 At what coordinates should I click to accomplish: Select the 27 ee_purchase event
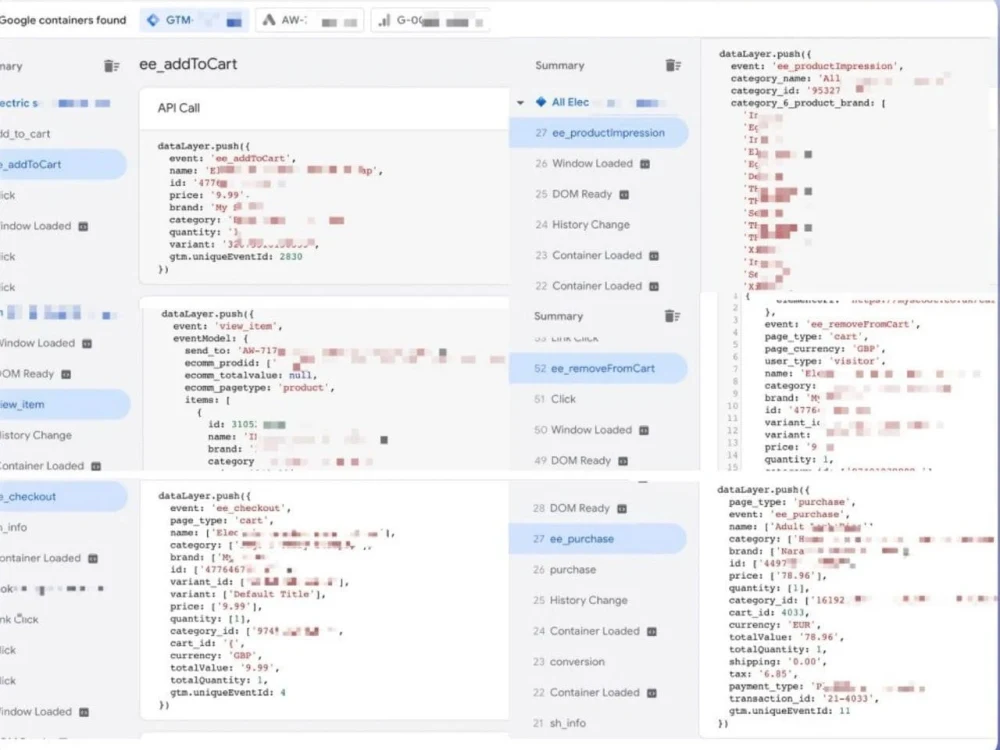point(598,539)
